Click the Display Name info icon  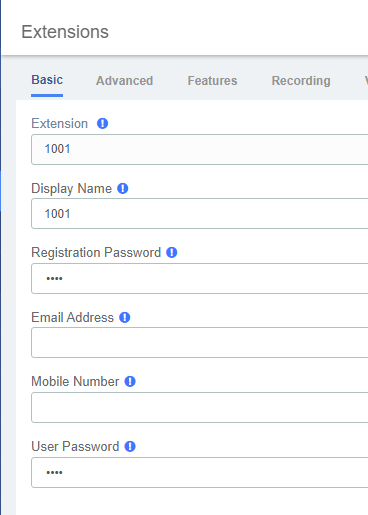coord(123,189)
